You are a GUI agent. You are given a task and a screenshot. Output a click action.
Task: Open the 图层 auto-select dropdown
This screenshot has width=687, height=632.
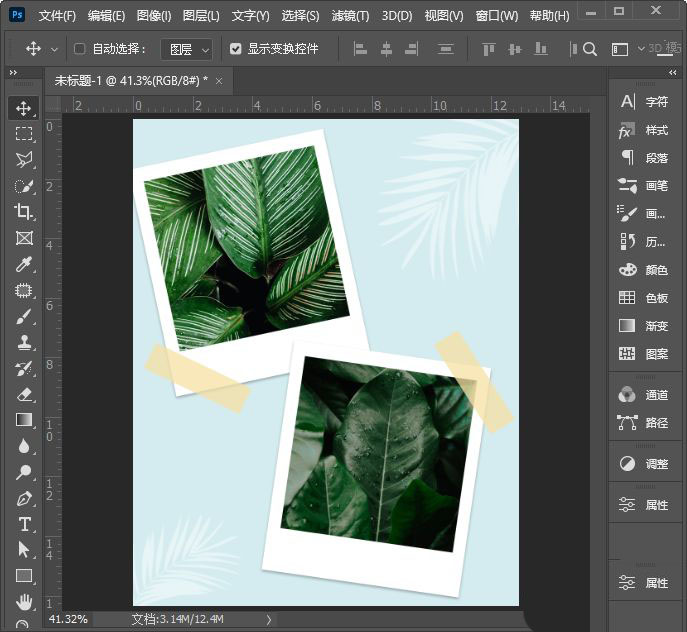coord(187,49)
